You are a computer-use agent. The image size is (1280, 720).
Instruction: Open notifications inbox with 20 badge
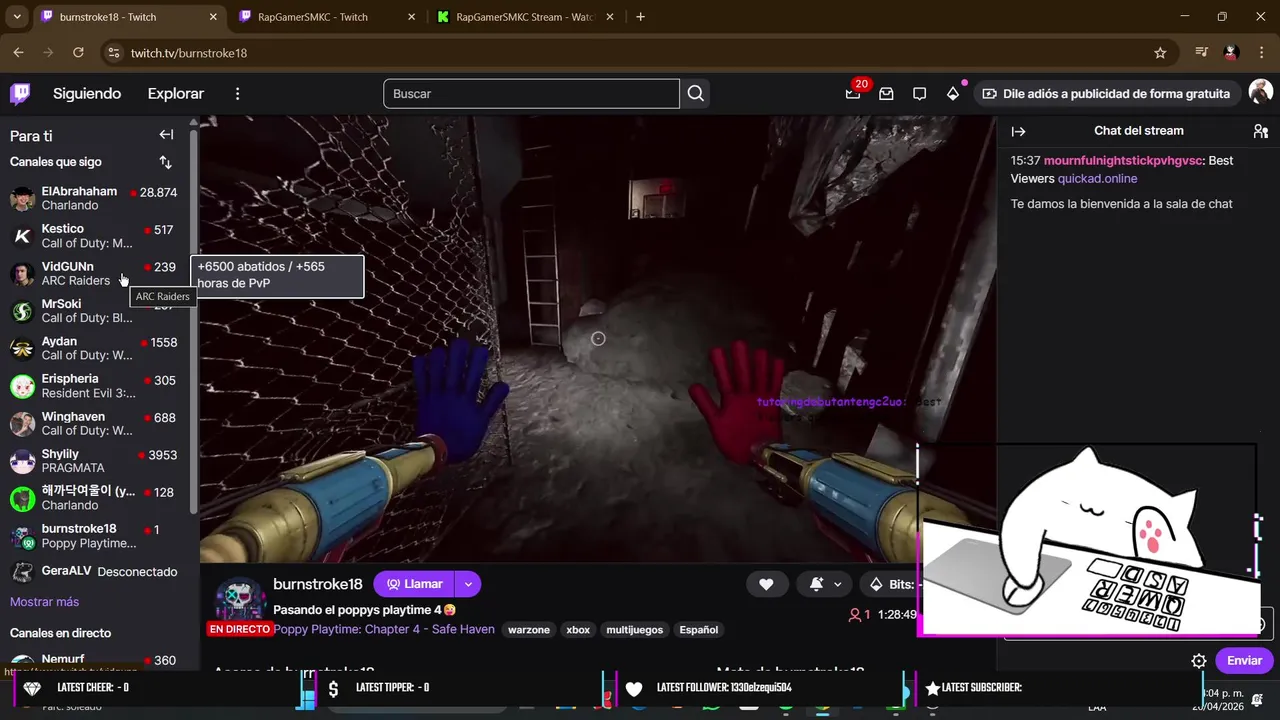tap(853, 93)
